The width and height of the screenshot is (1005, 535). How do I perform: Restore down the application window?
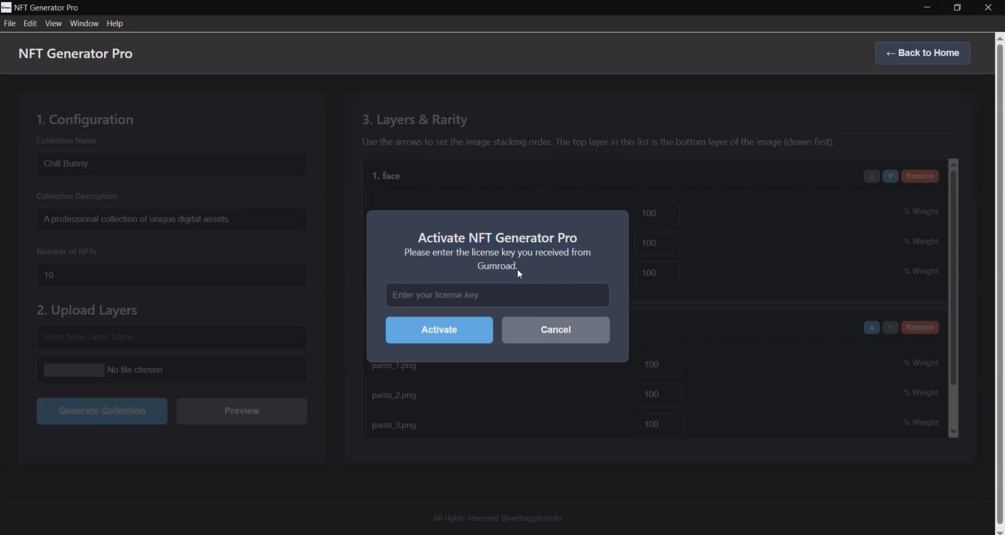957,7
